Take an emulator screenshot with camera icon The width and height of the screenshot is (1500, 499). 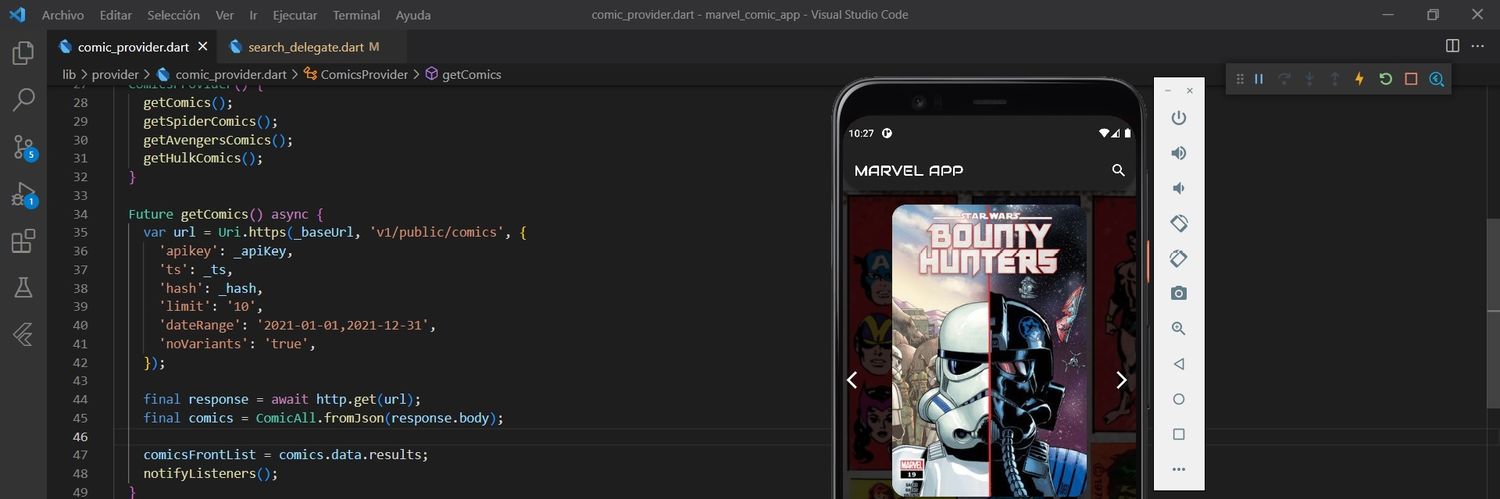[x=1179, y=293]
